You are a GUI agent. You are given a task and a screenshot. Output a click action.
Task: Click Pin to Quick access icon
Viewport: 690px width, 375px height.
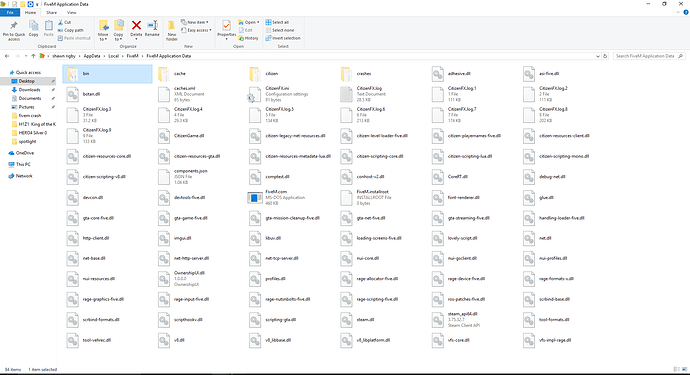(x=14, y=26)
